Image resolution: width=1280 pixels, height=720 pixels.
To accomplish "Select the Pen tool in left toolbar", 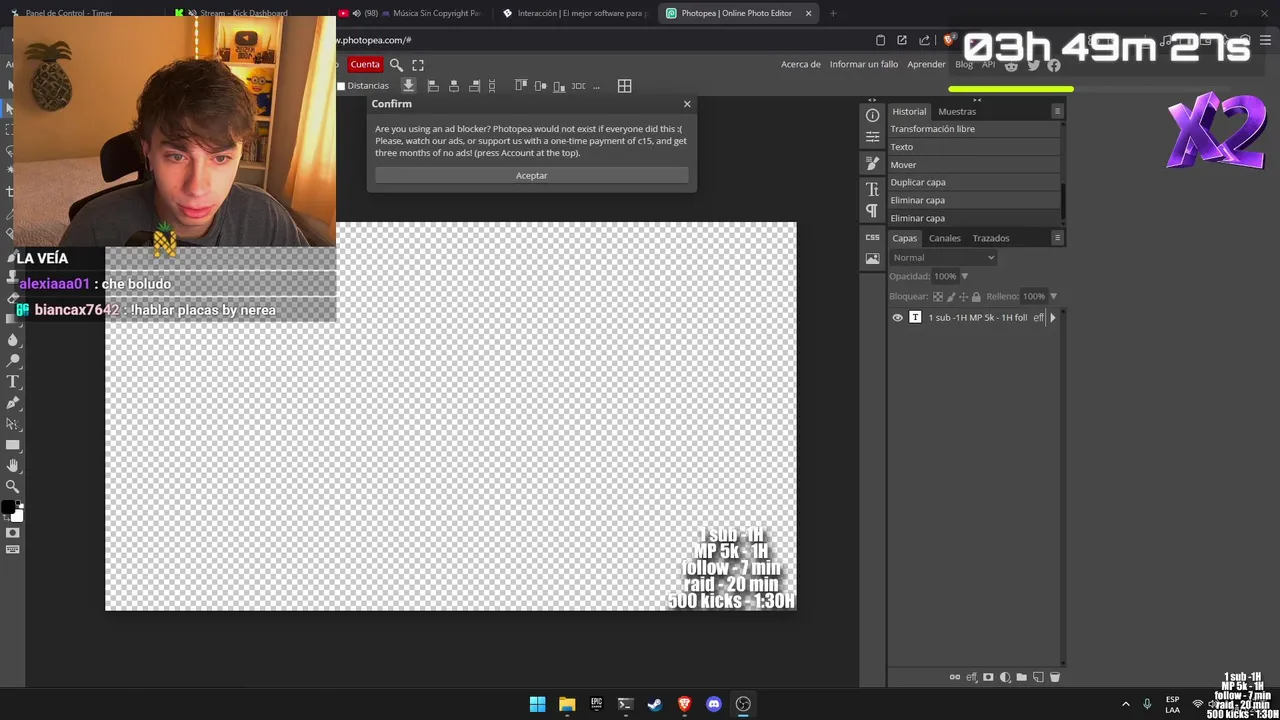I will [x=13, y=403].
